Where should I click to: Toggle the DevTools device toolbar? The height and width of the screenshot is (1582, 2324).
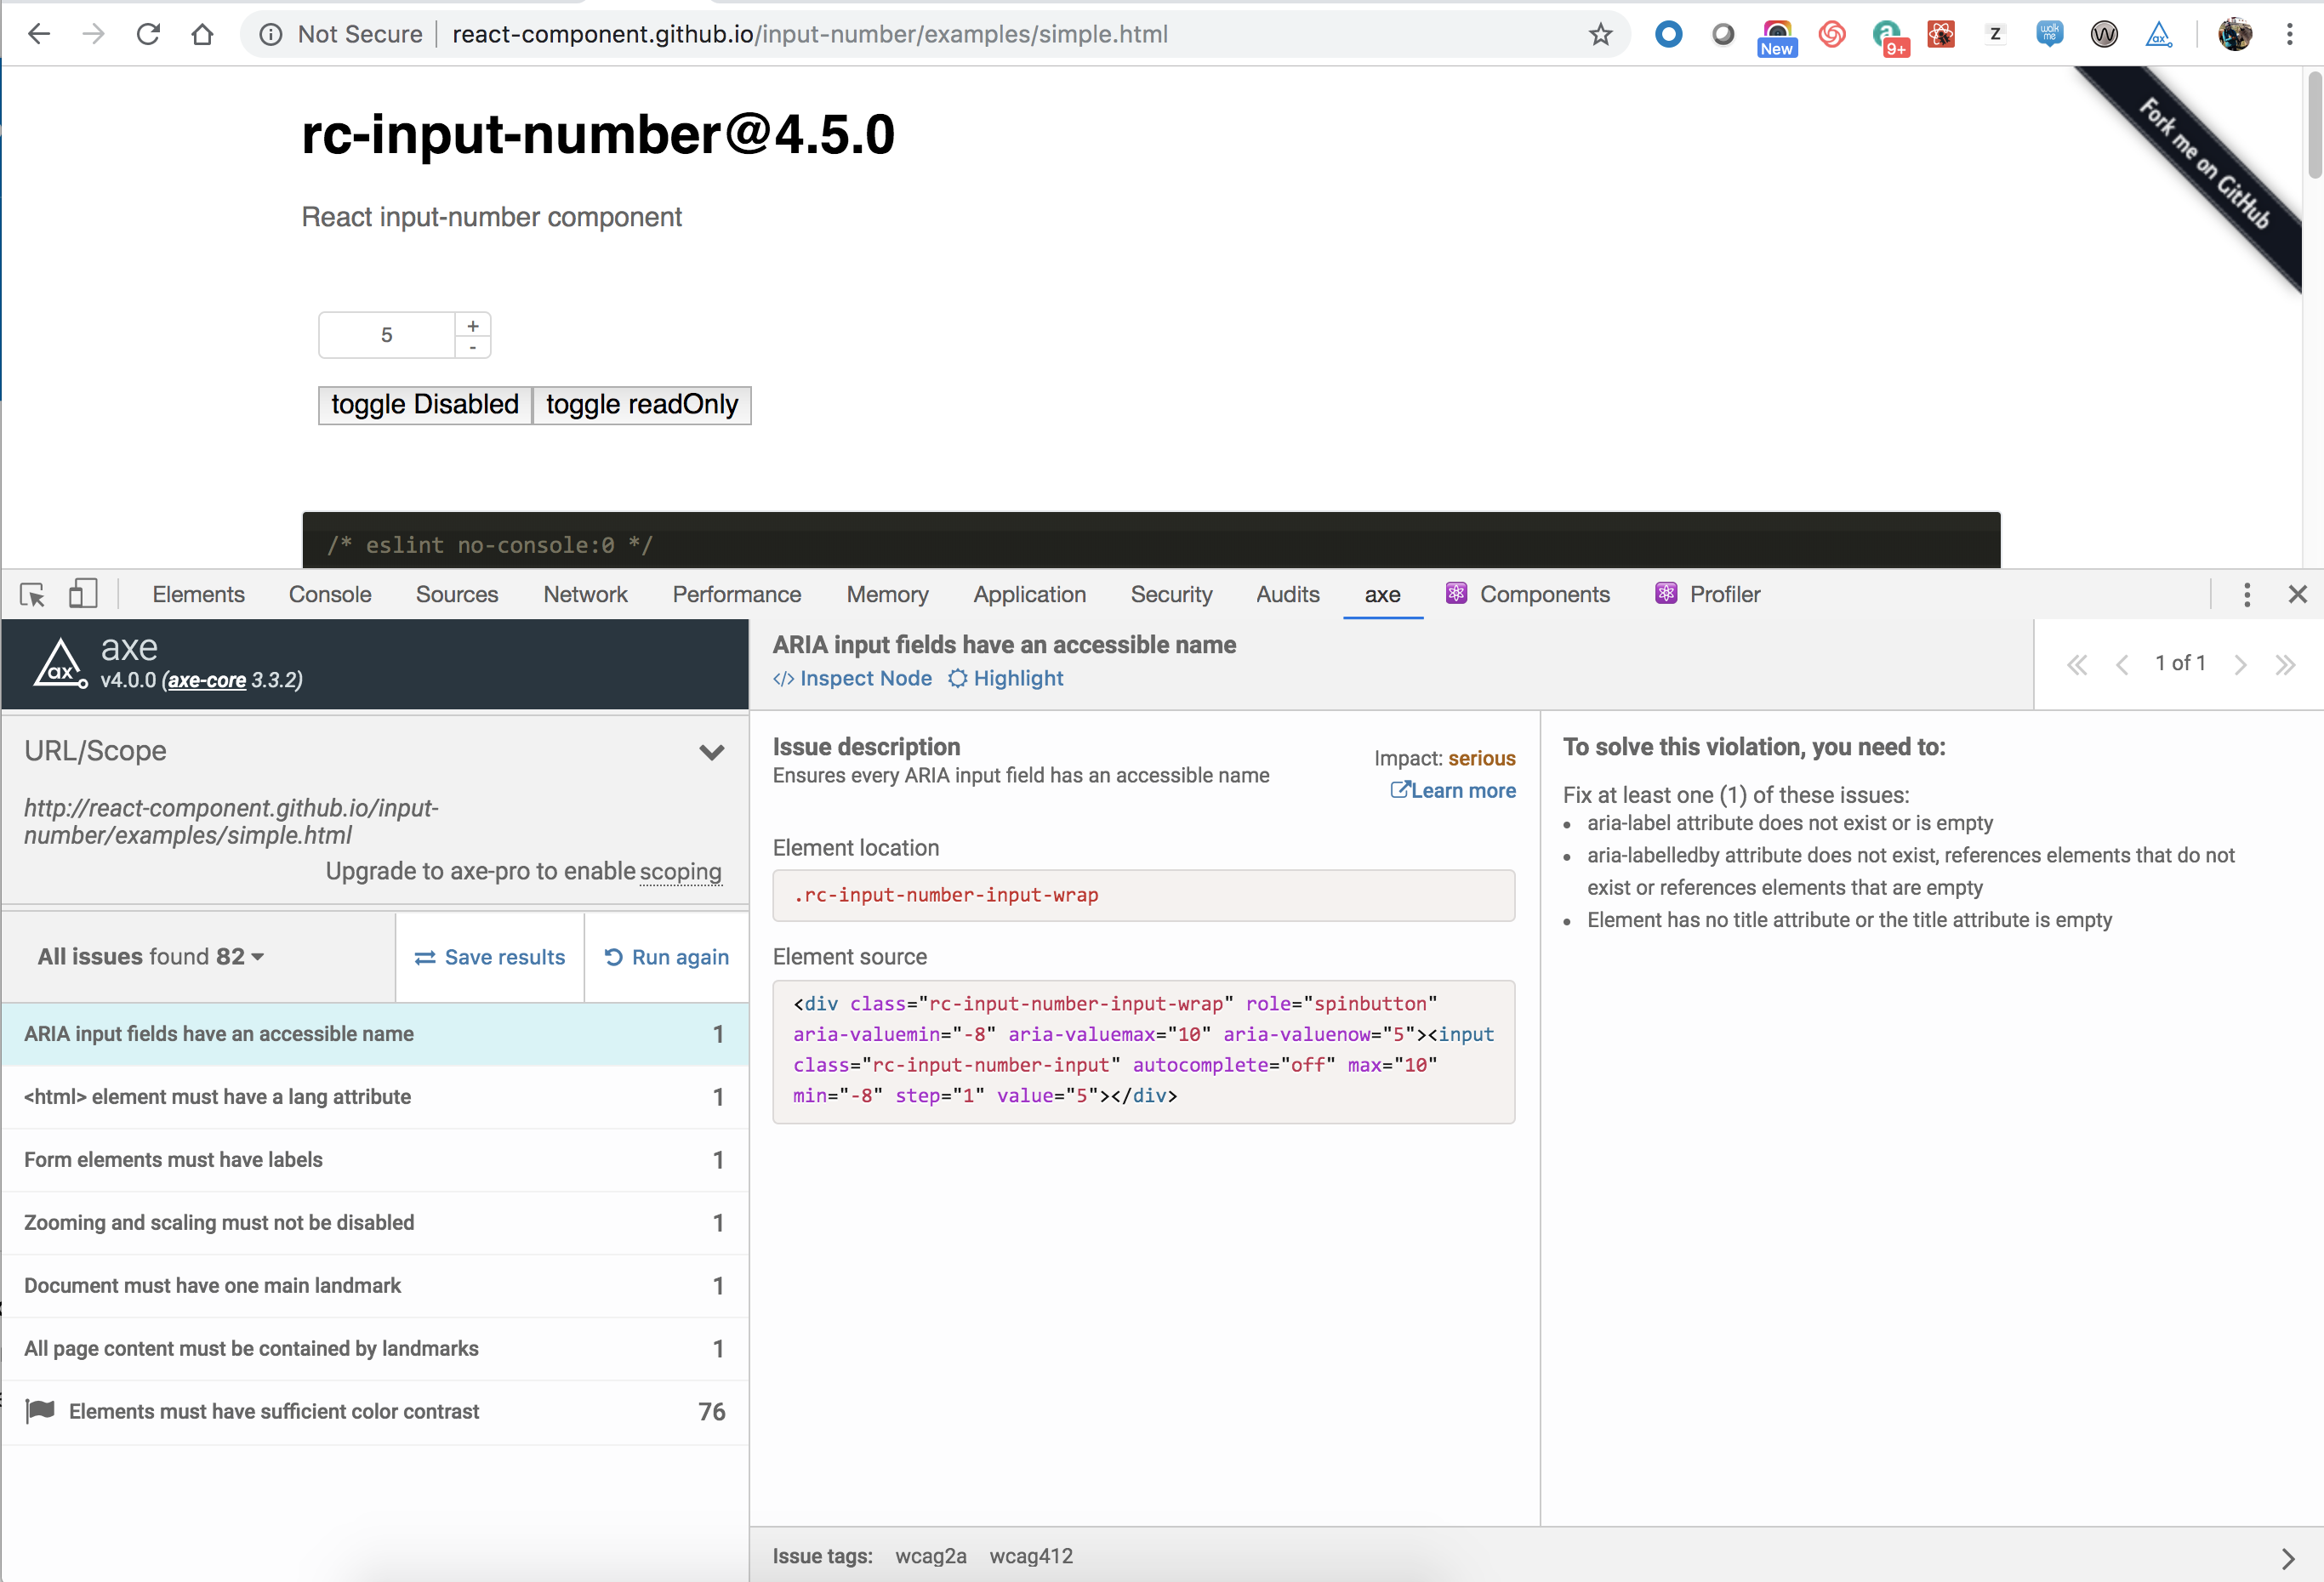pyautogui.click(x=83, y=594)
